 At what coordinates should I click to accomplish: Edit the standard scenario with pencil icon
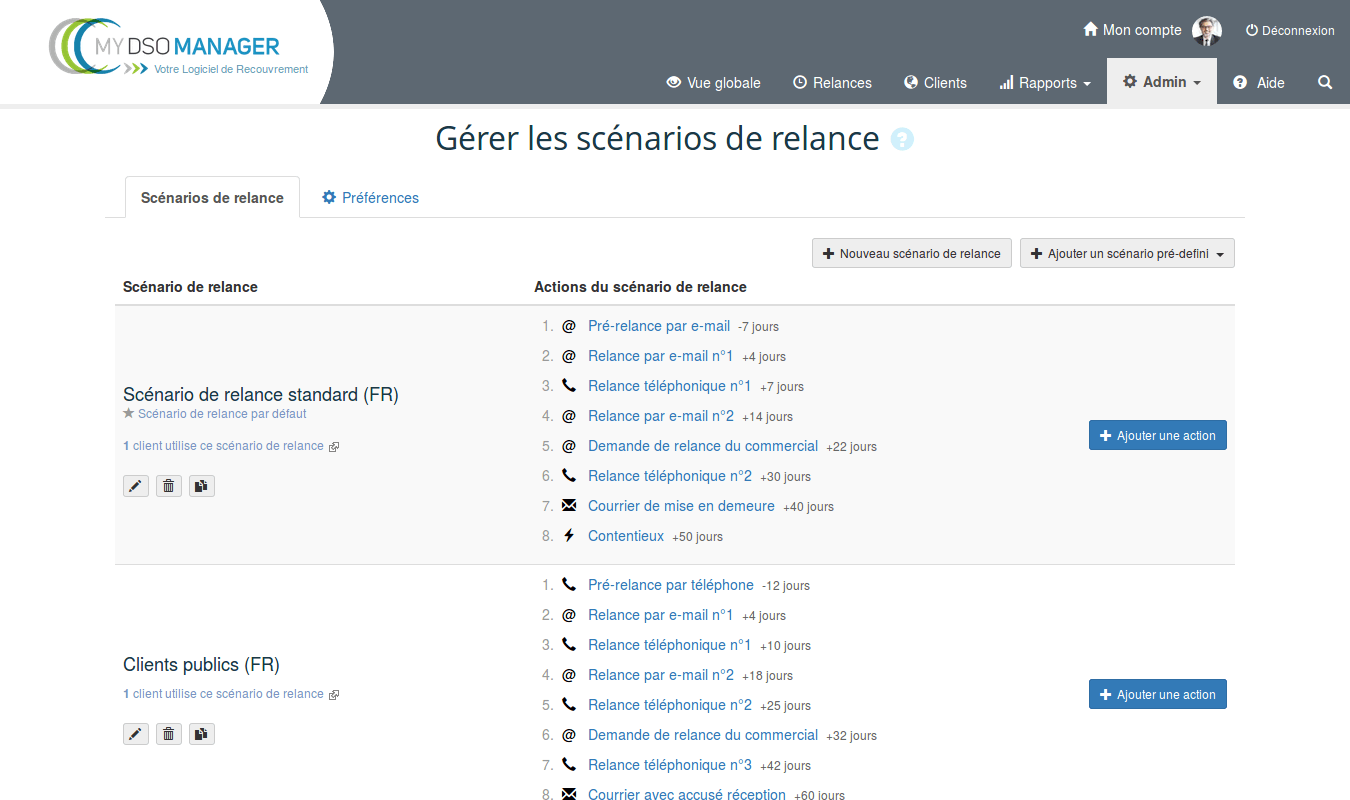136,486
